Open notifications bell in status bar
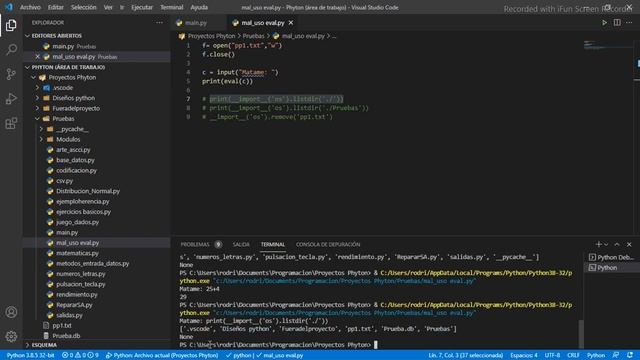This screenshot has width=640, height=360. click(630, 355)
